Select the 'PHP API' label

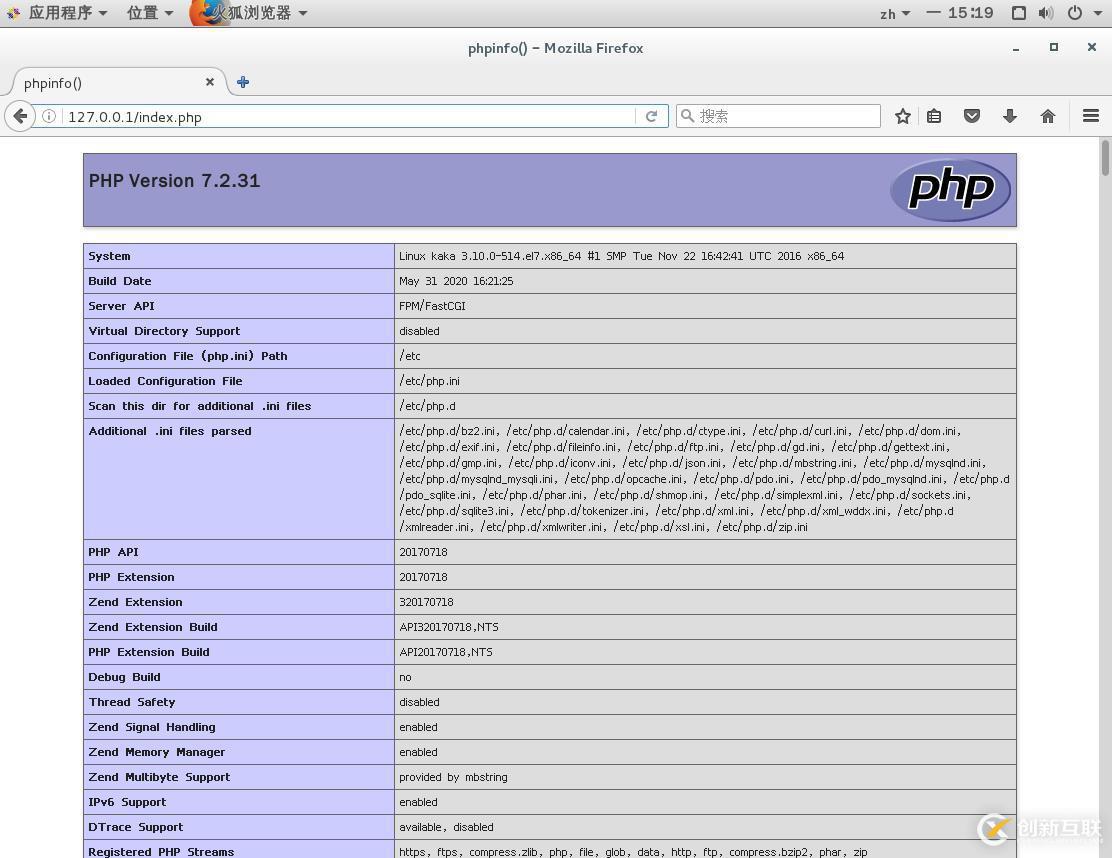tap(113, 552)
